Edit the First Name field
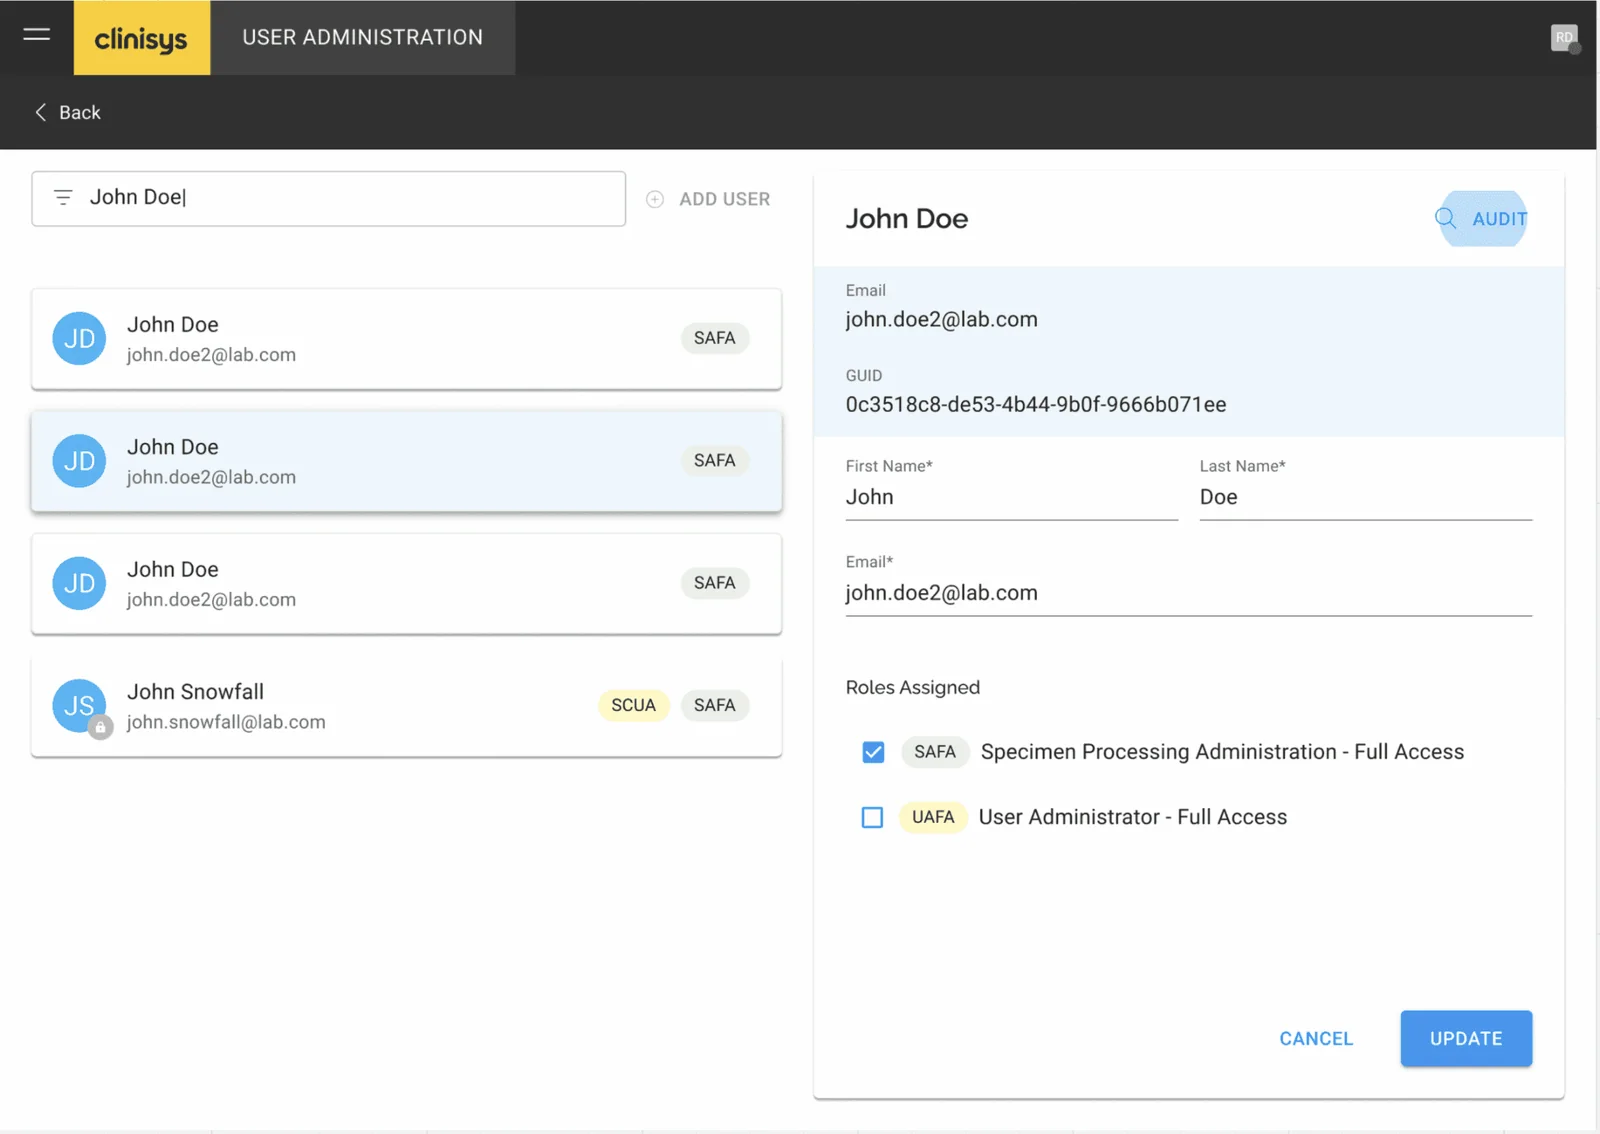This screenshot has height=1134, width=1600. point(1011,497)
